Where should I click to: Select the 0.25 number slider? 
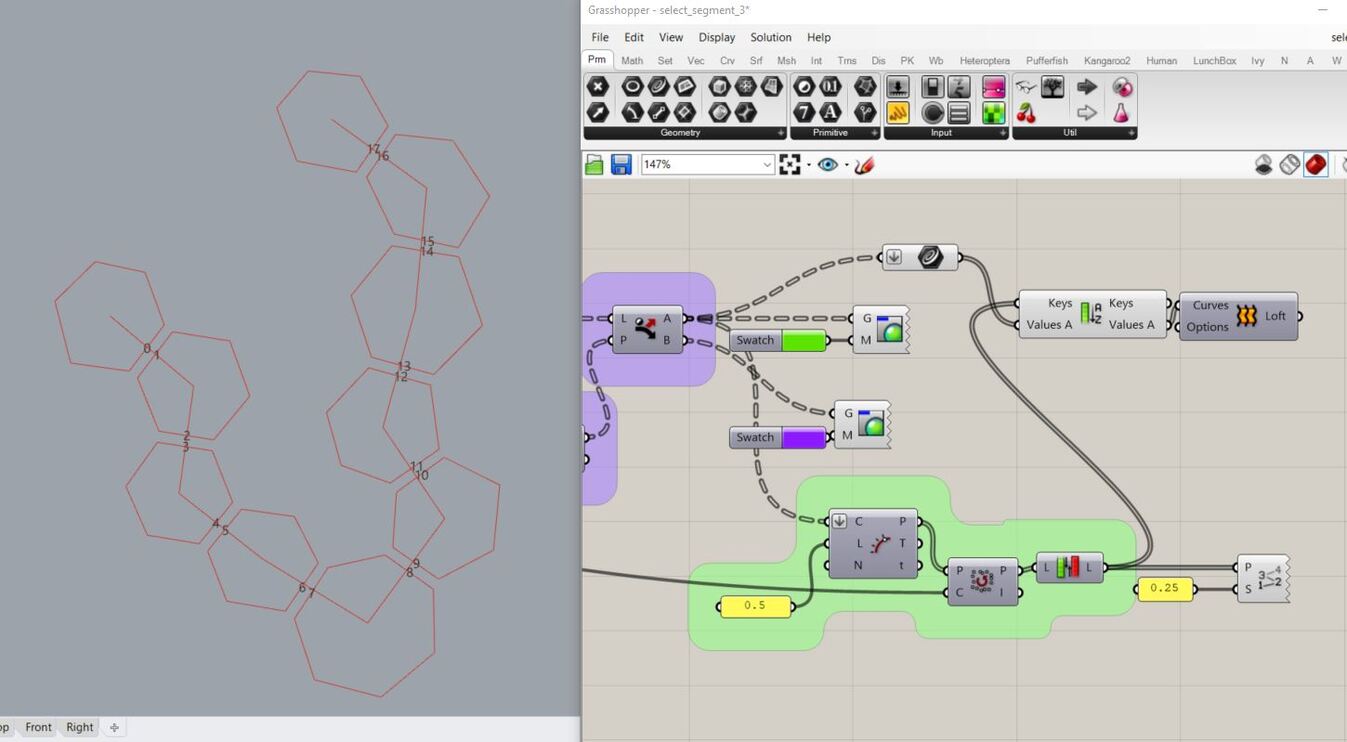click(1163, 588)
